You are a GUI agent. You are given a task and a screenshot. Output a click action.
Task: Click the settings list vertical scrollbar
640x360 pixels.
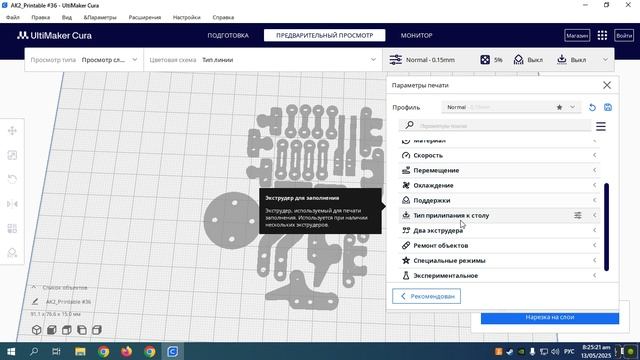point(607,227)
